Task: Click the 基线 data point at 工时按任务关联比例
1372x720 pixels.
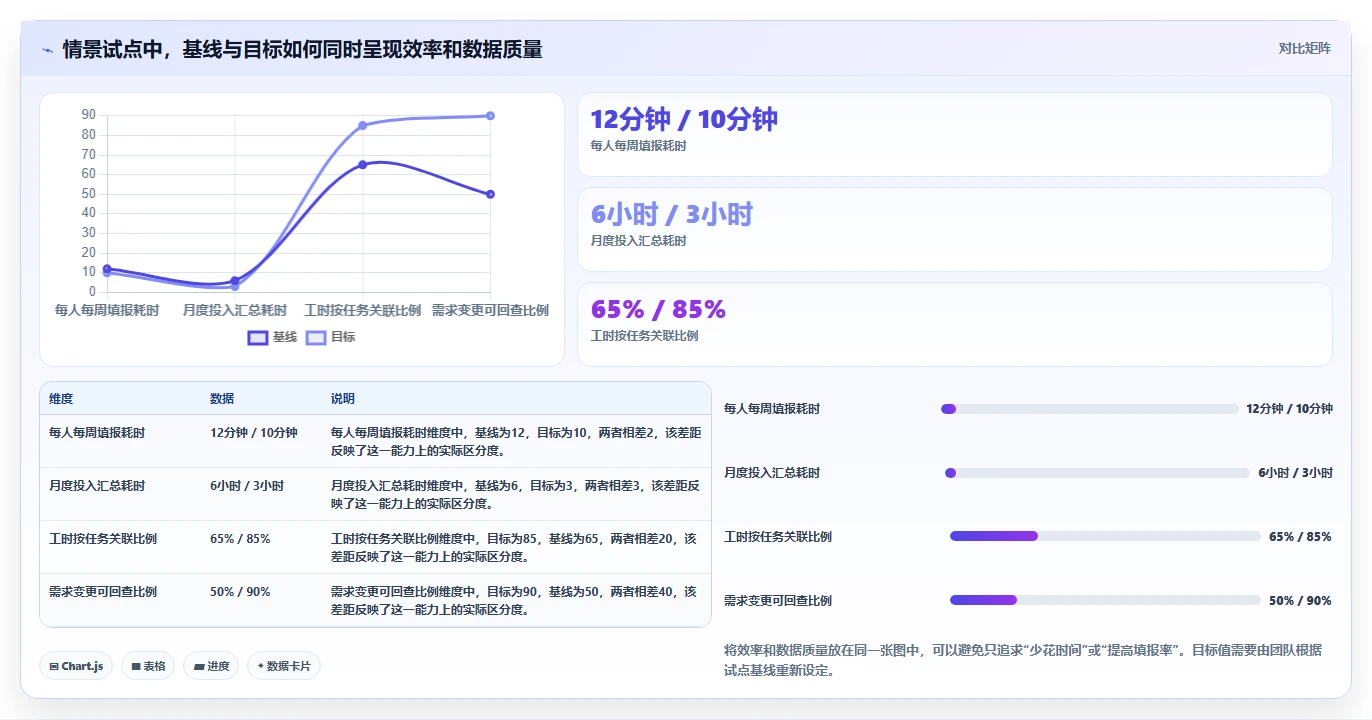Action: (362, 165)
